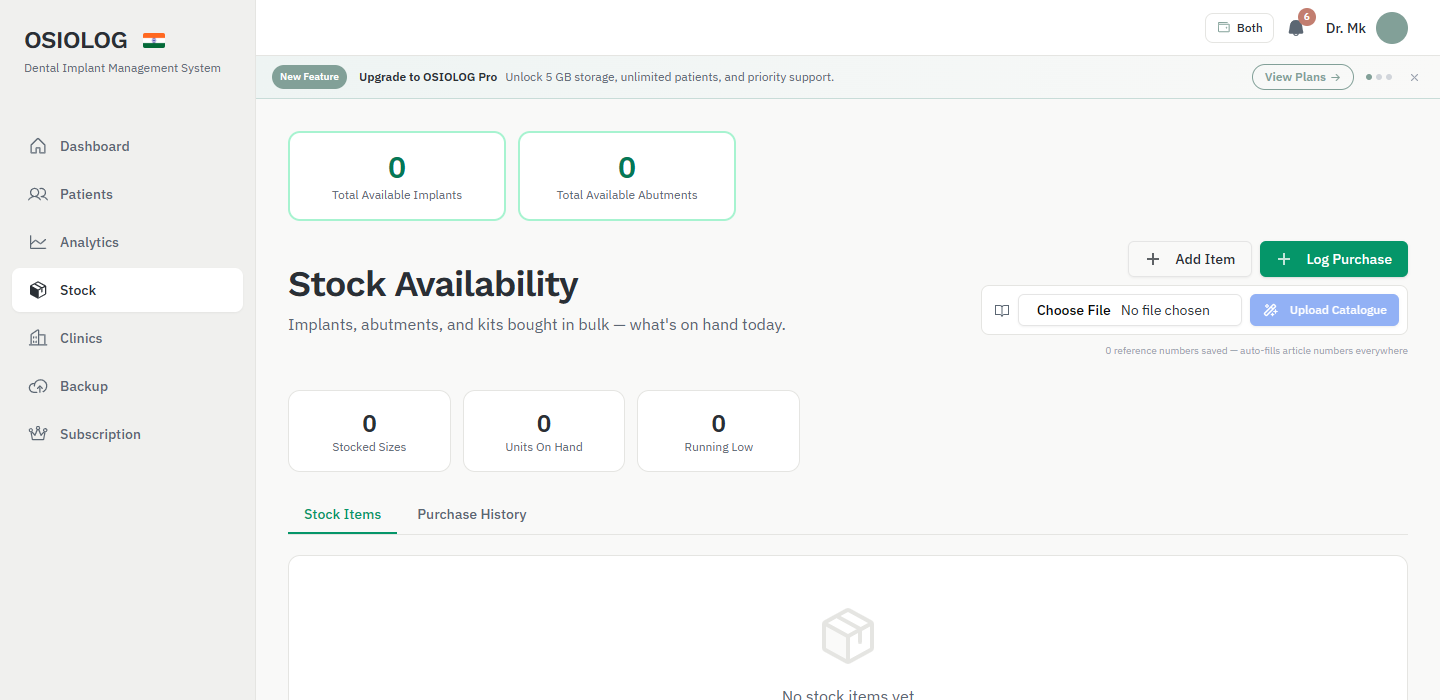This screenshot has height=700, width=1440.
Task: Click the empty stock box illustration
Action: point(848,636)
